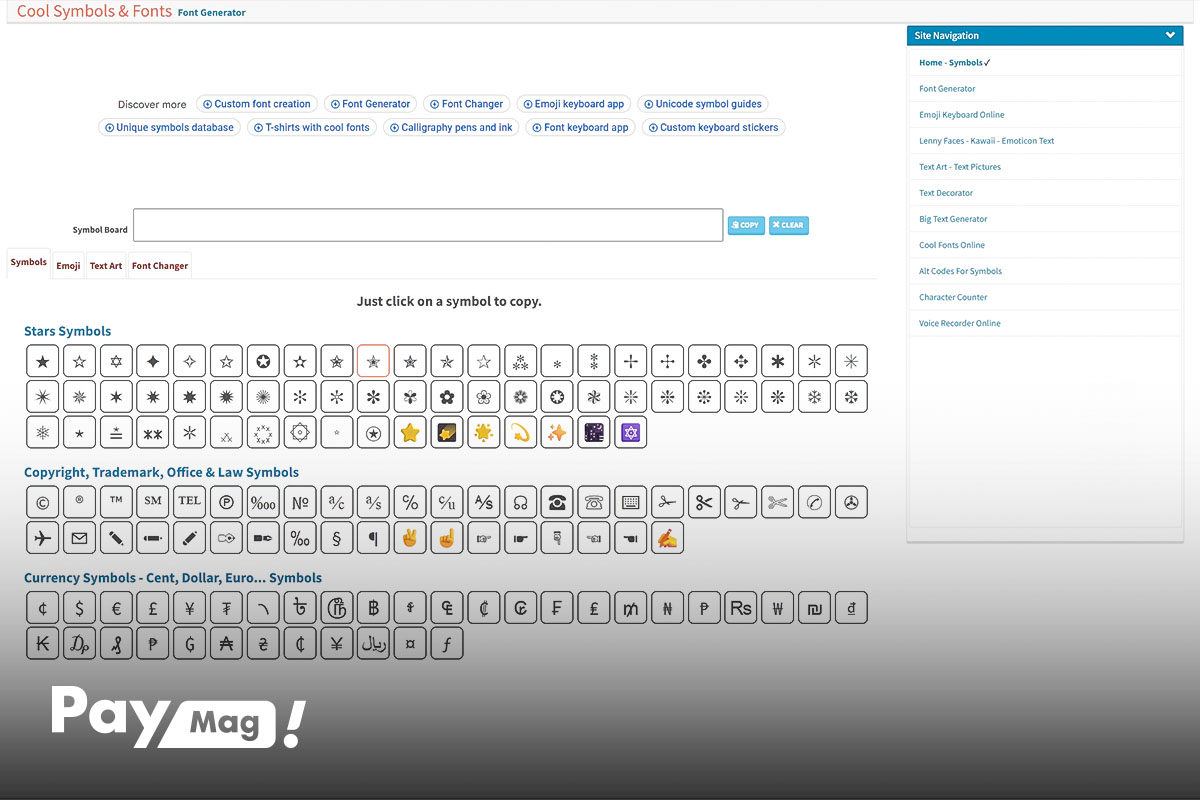Copy the euro € currency symbol
This screenshot has width=1200, height=800.
[116, 608]
